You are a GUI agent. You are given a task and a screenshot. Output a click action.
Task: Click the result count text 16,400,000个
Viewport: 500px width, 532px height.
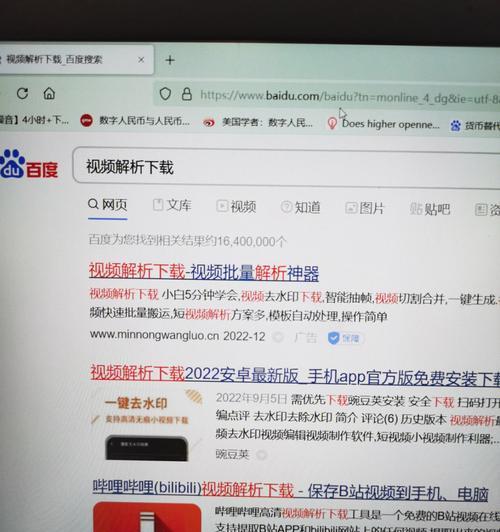click(252, 242)
